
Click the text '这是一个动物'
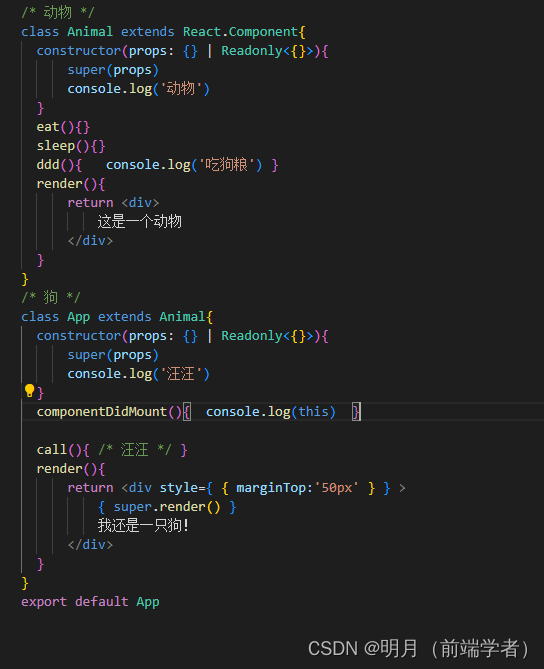point(140,221)
